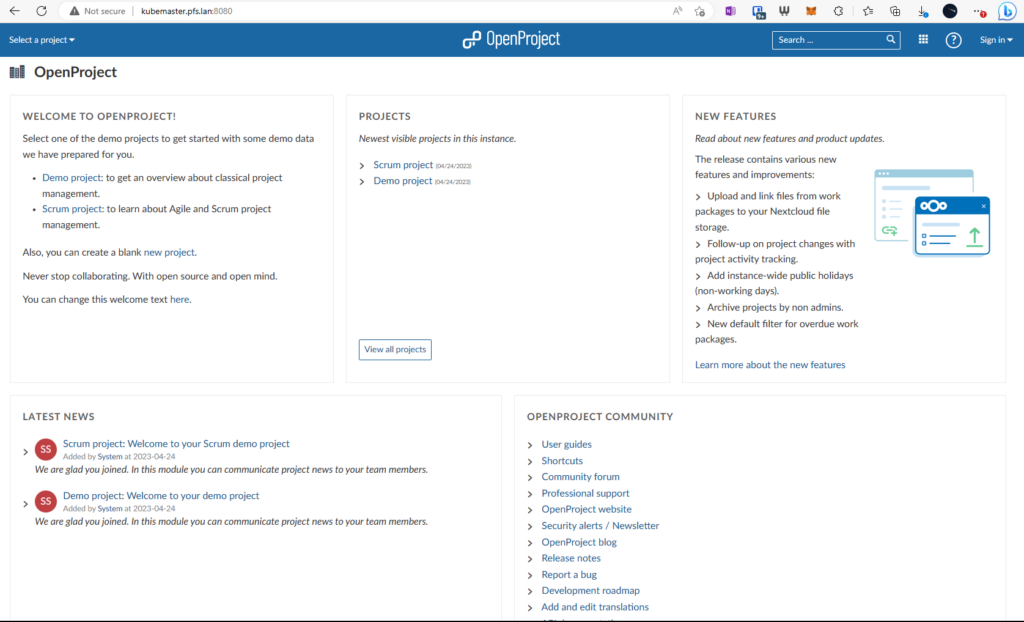Screen dimensions: 1024x622
Task: Open the Read aloud icon in address bar
Action: click(x=677, y=11)
